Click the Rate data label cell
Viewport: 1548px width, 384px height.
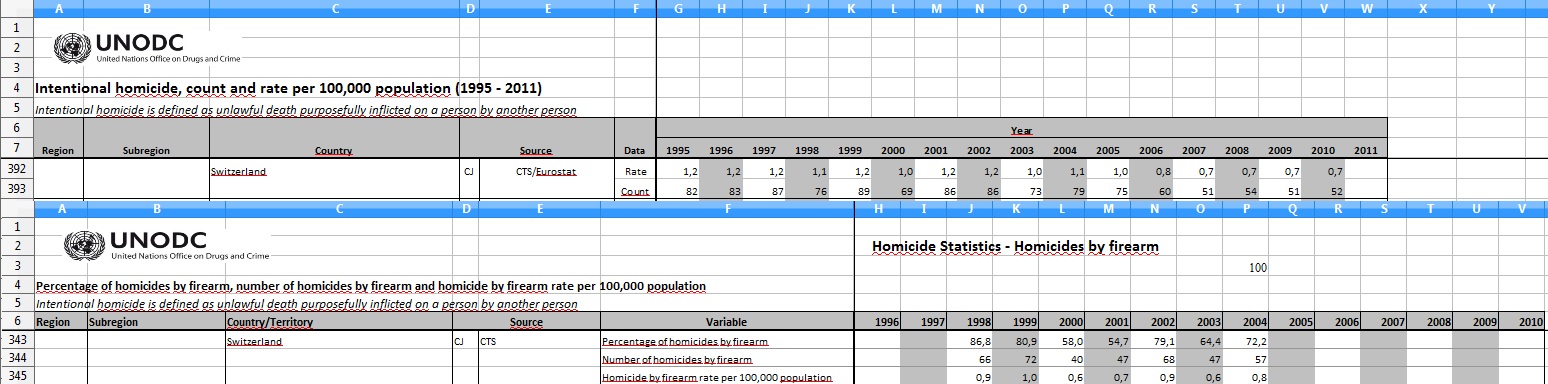tap(635, 171)
